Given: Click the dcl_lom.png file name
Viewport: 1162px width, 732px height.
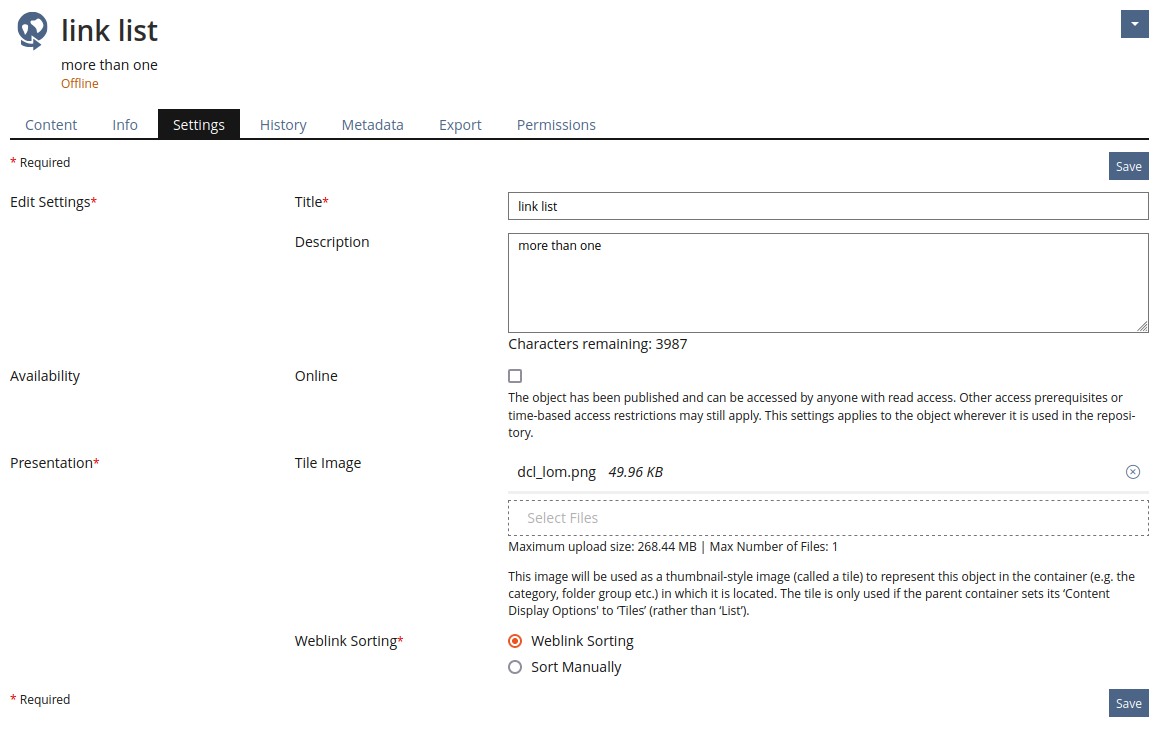Looking at the screenshot, I should tap(556, 472).
